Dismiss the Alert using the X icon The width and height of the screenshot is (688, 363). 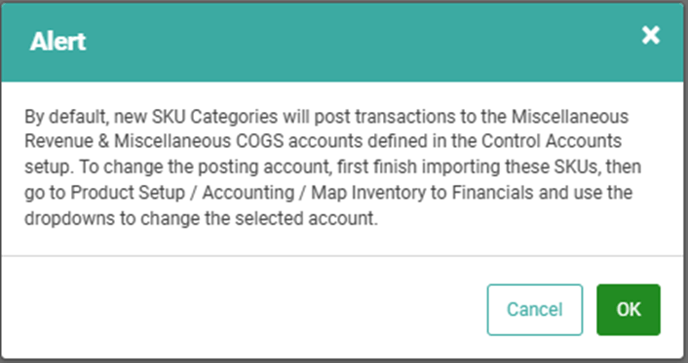click(x=651, y=35)
